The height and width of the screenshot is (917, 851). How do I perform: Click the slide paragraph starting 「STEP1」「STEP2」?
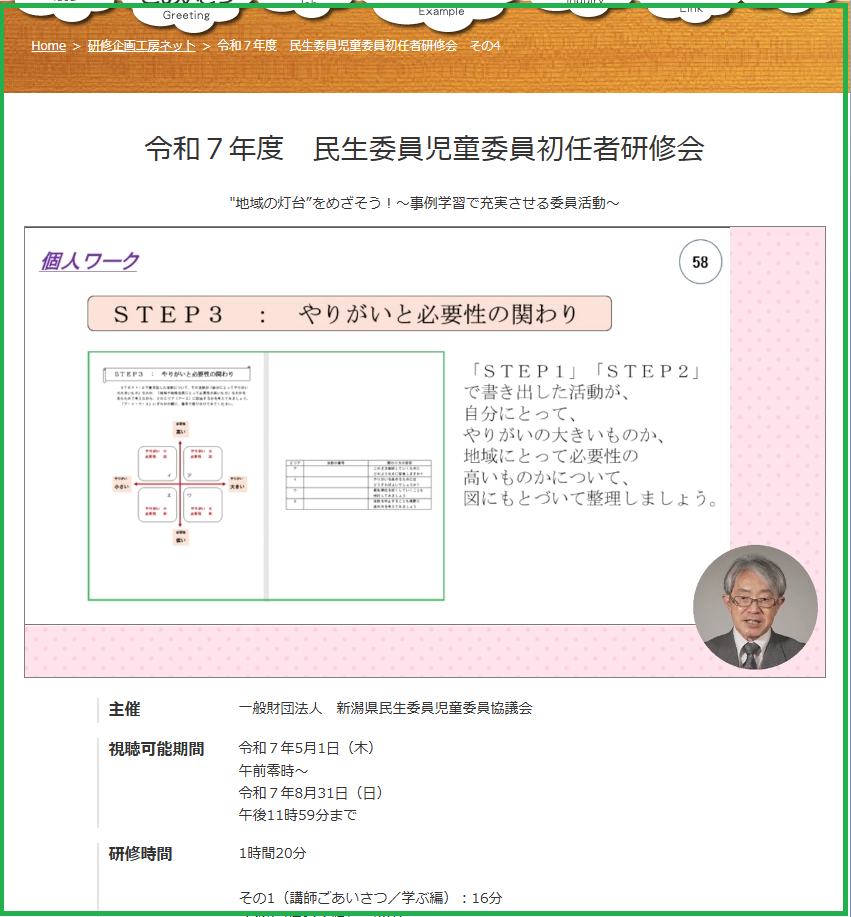[x=591, y=435]
